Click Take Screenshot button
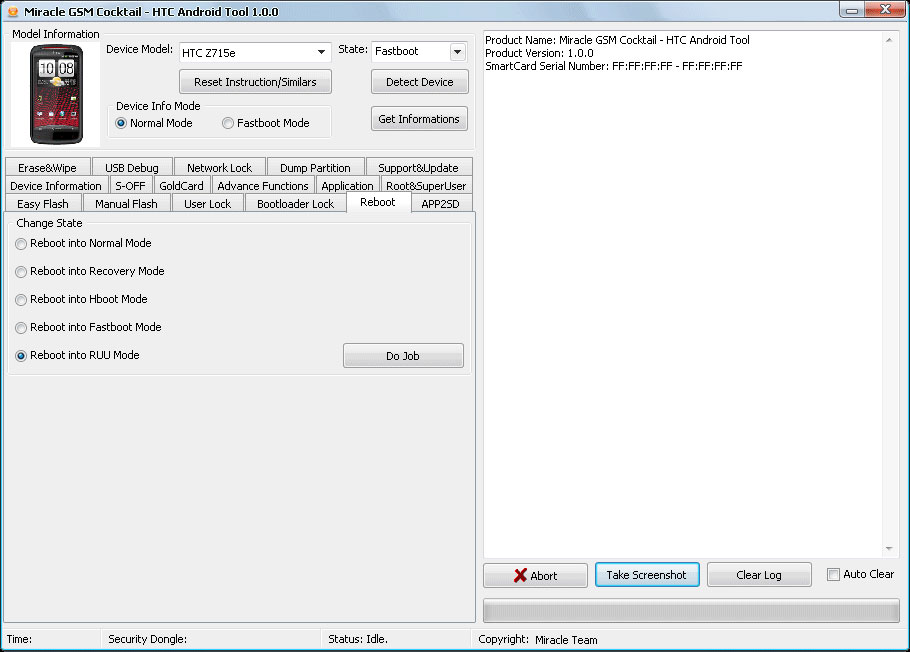This screenshot has height=652, width=910. [x=646, y=575]
